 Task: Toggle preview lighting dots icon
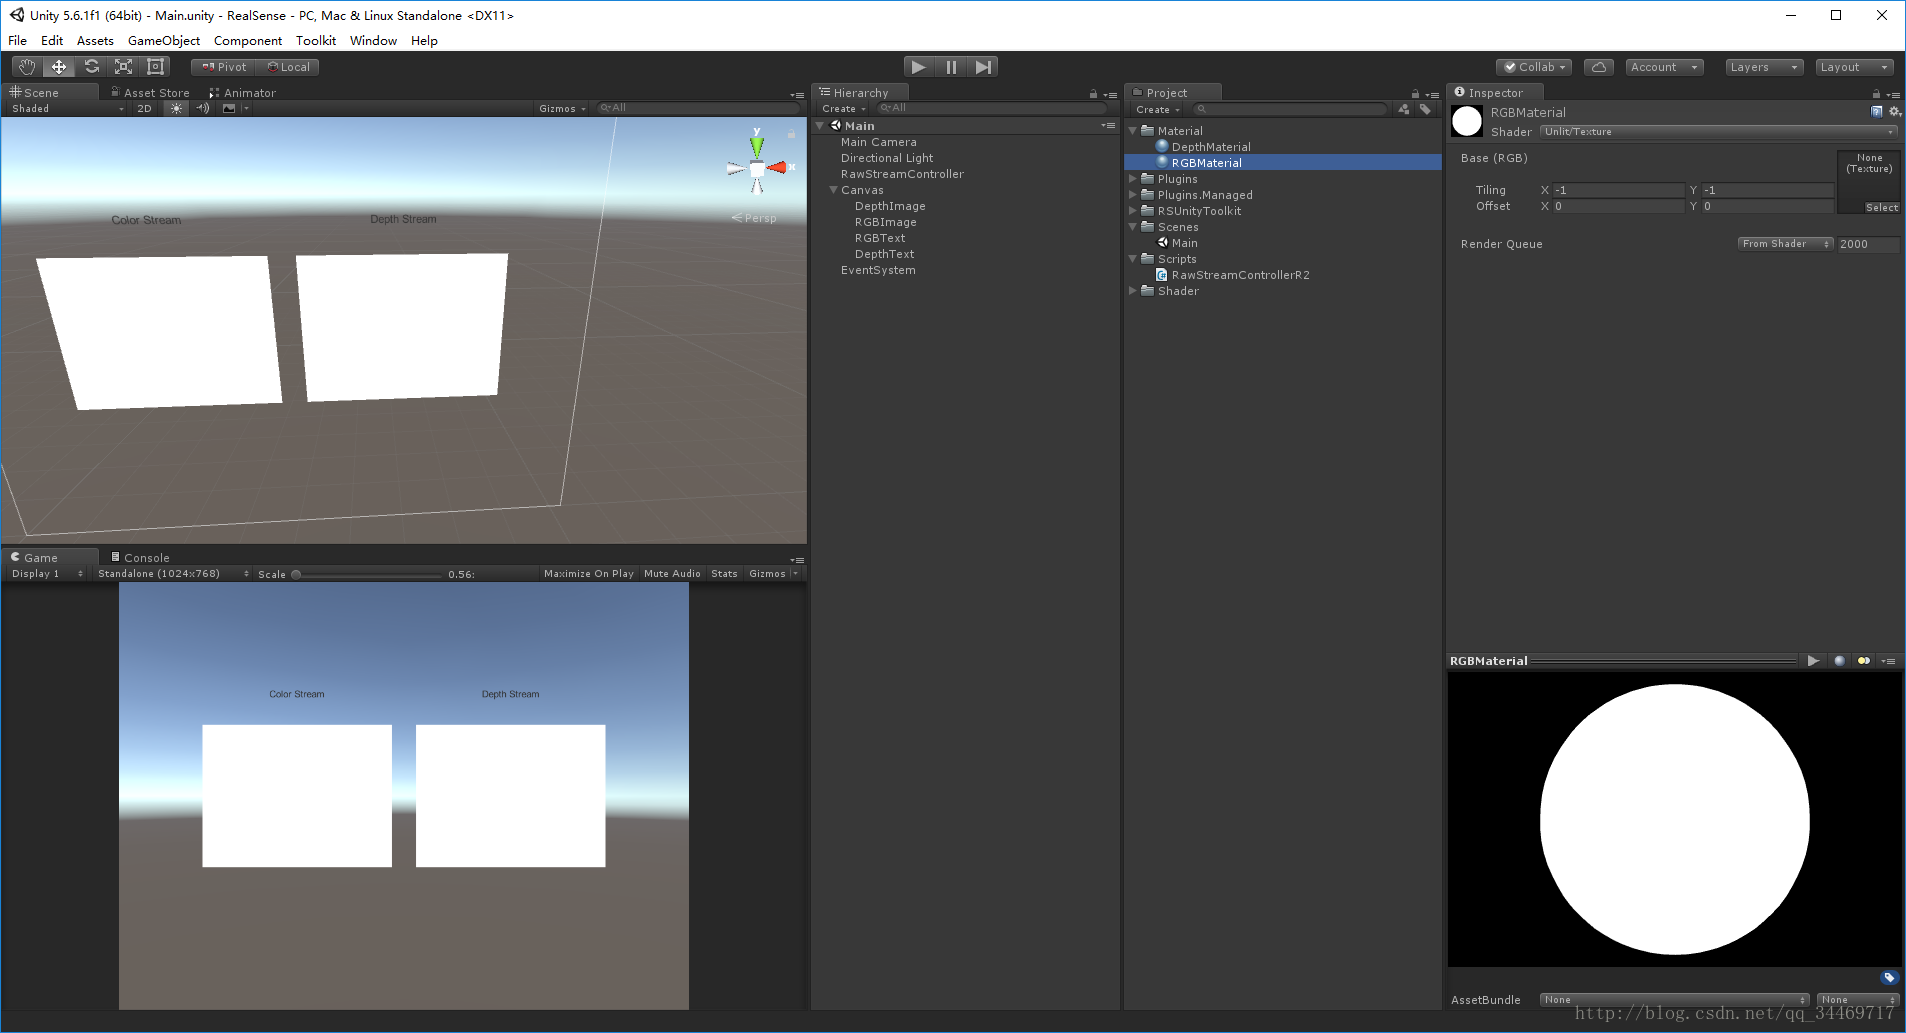point(1863,661)
